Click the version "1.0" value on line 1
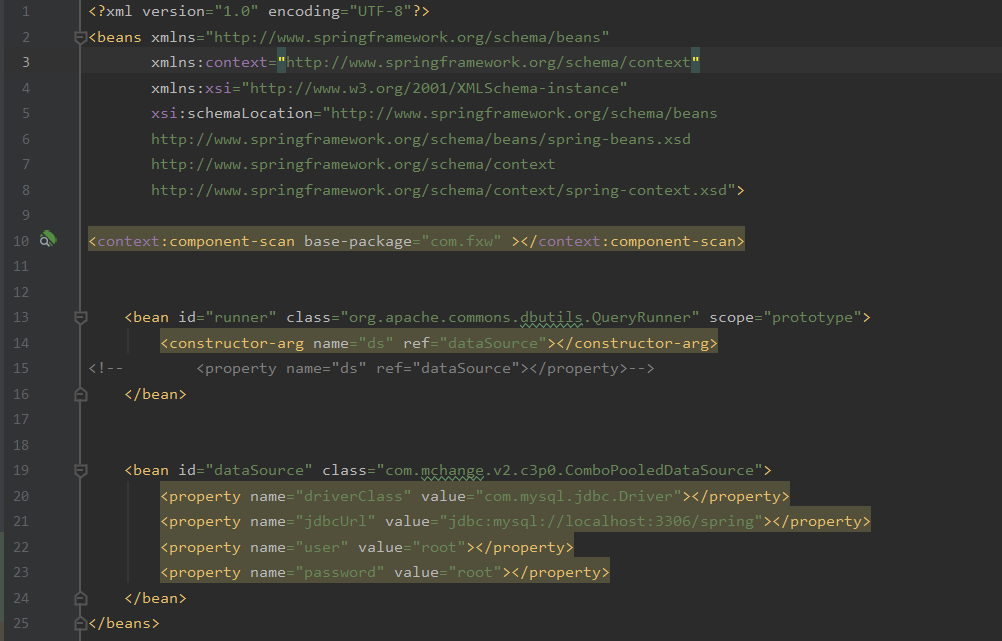The height and width of the screenshot is (641, 1002). tap(236, 12)
